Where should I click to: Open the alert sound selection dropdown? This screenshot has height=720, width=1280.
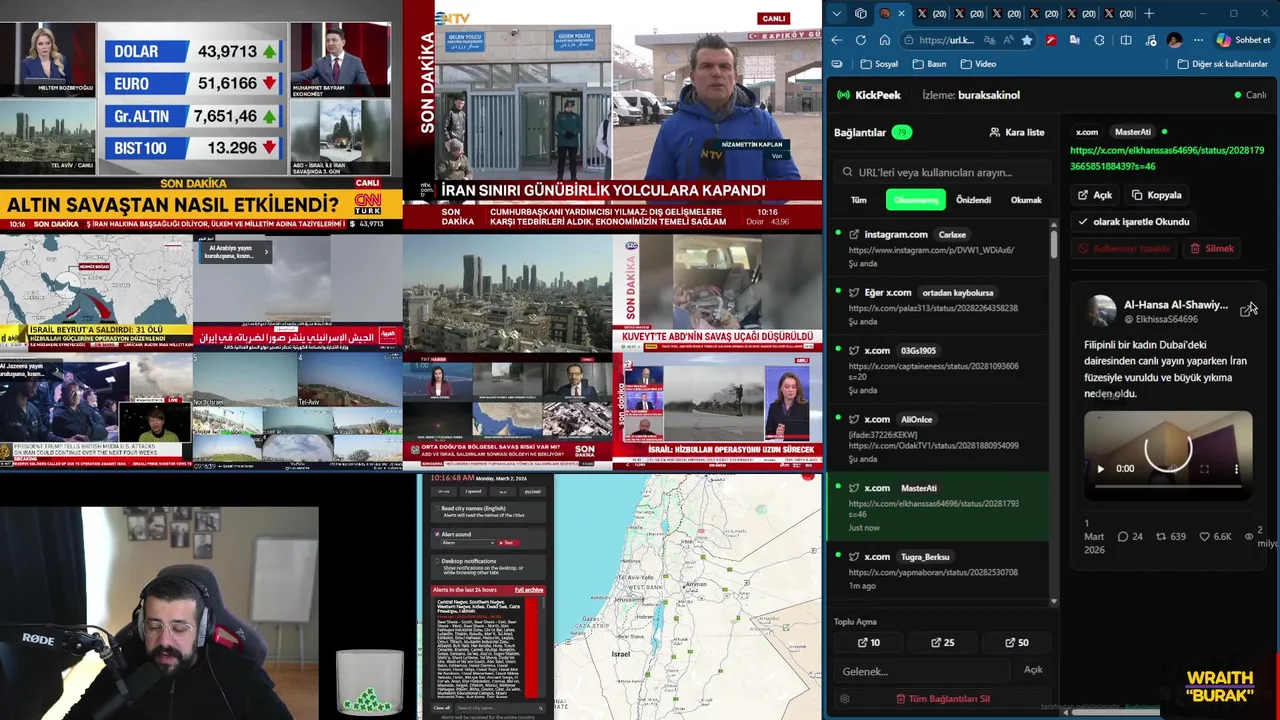coord(468,543)
